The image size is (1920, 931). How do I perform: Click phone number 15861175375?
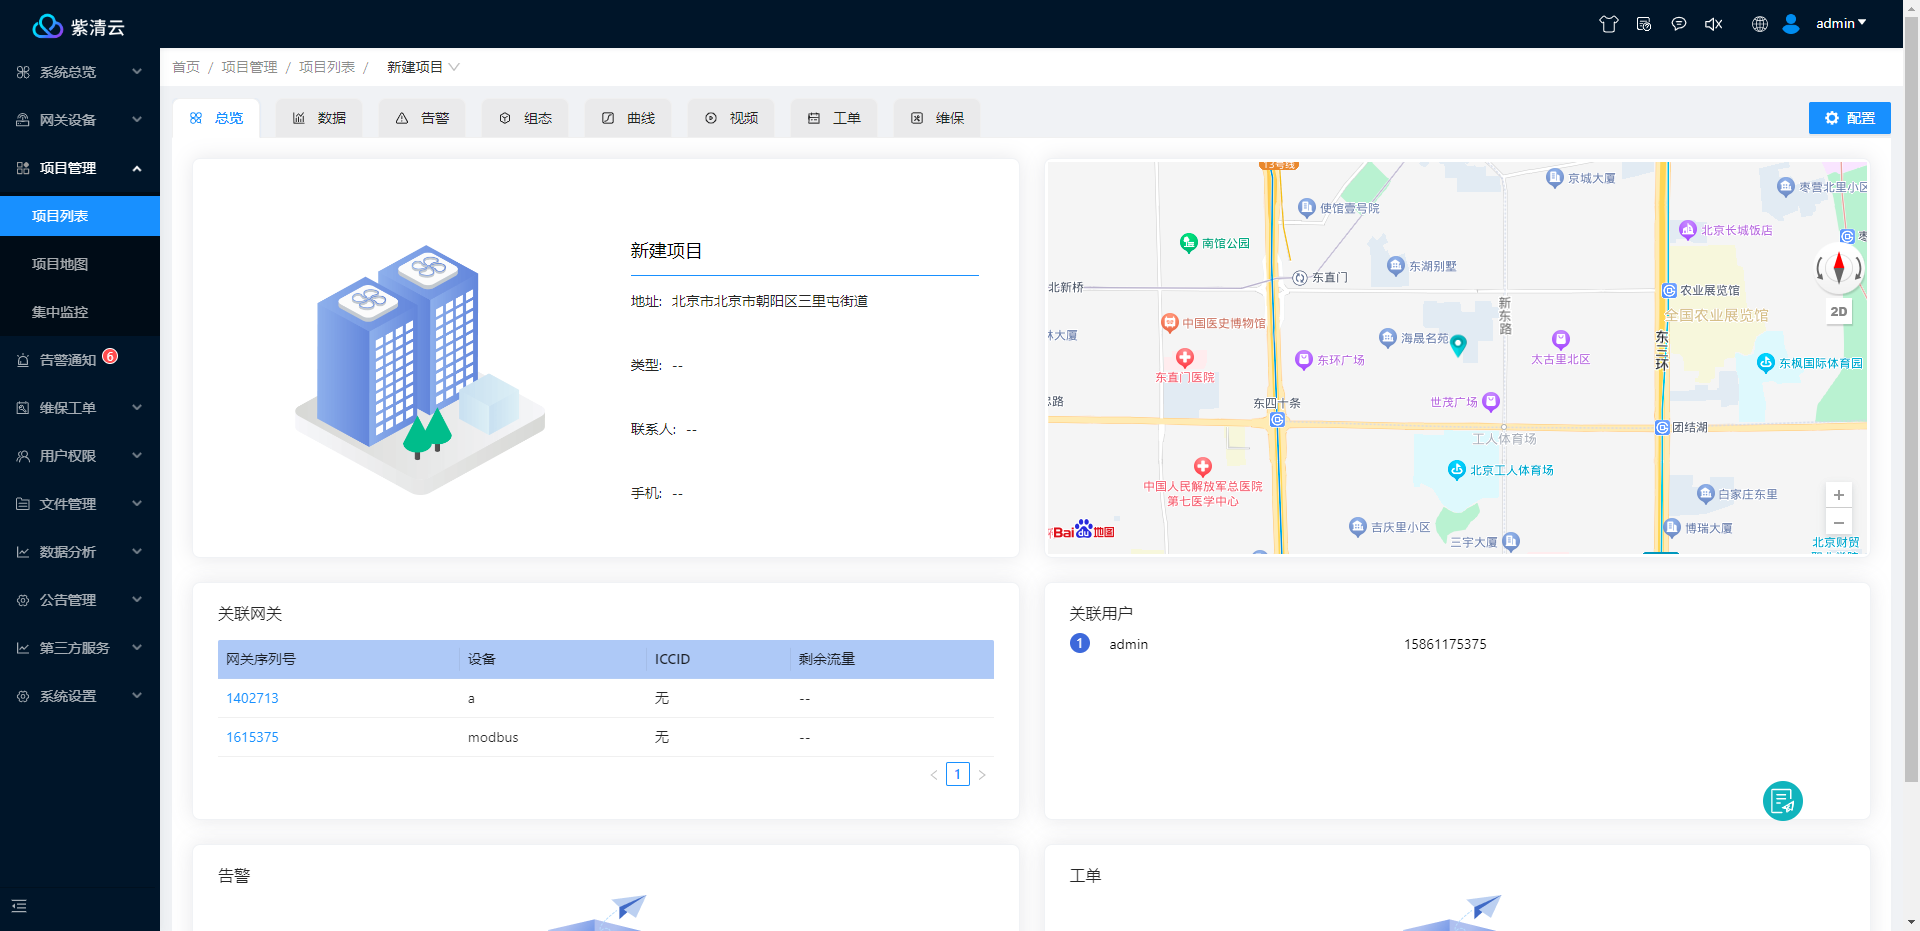(x=1445, y=644)
